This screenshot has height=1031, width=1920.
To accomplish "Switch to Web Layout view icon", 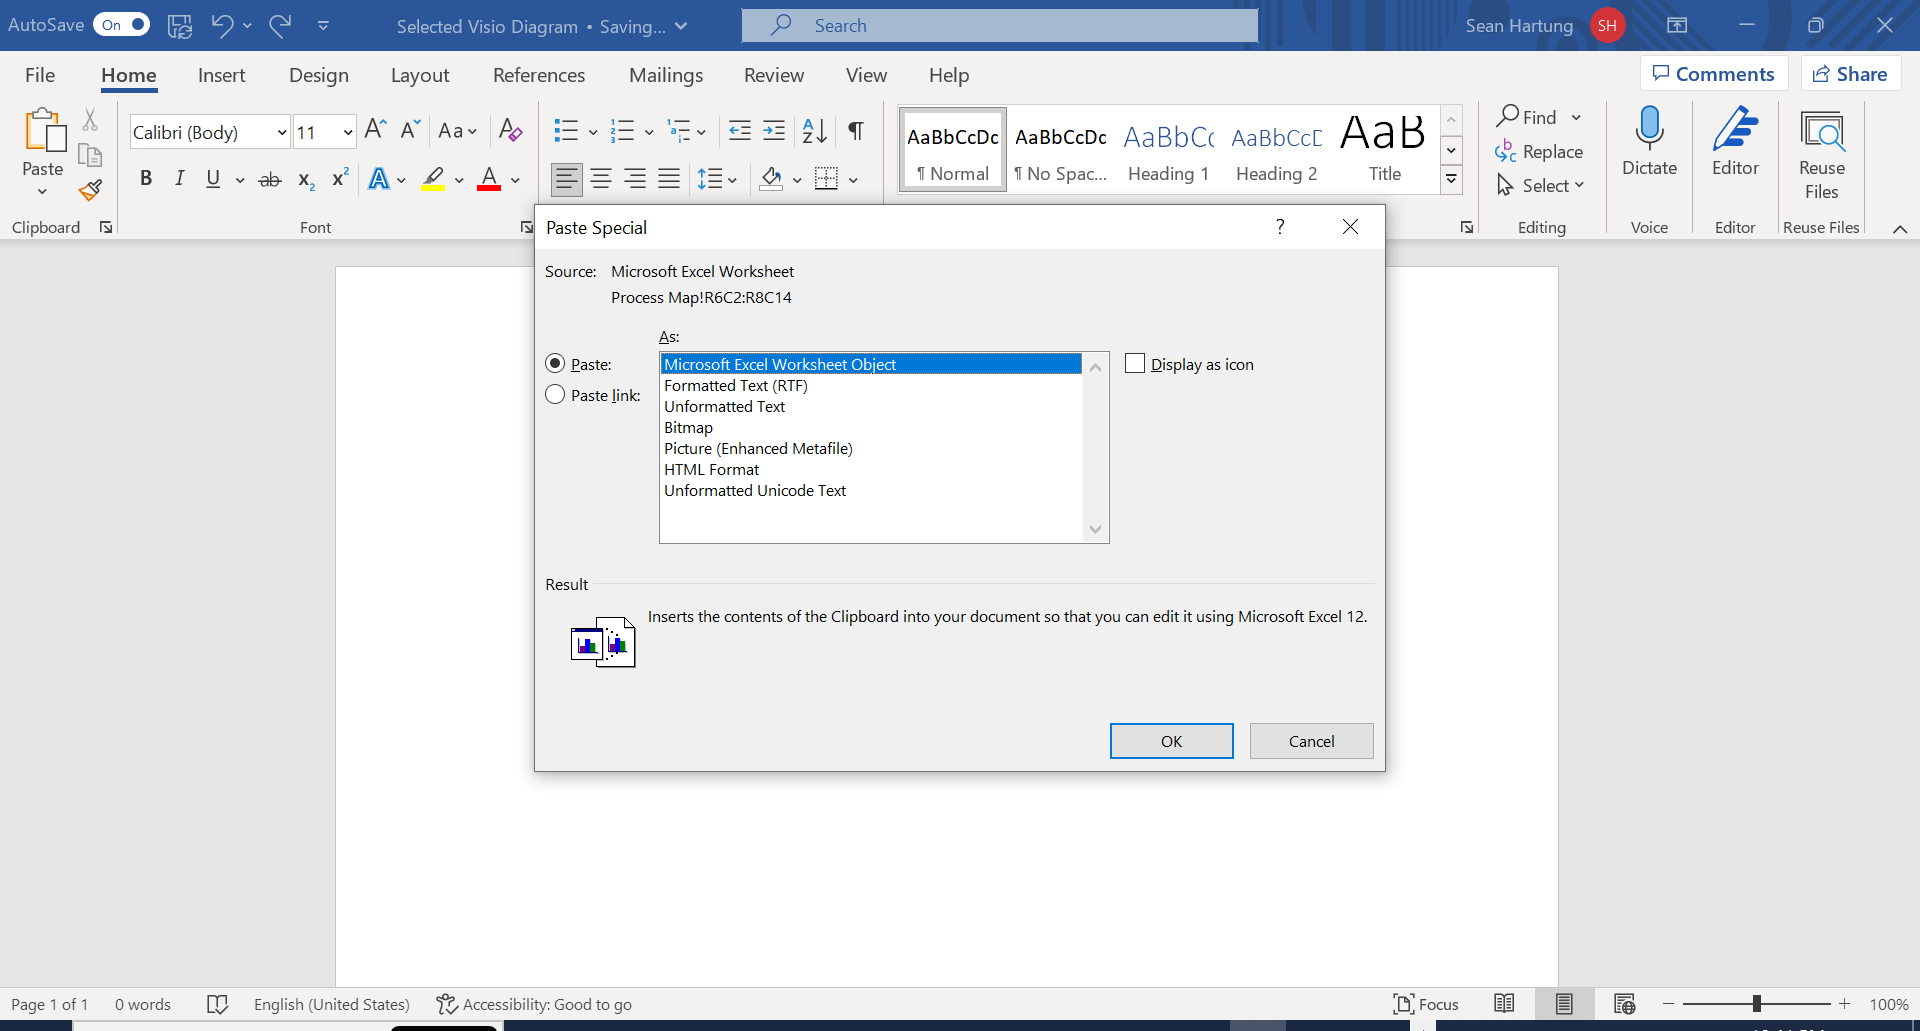I will [x=1624, y=1003].
